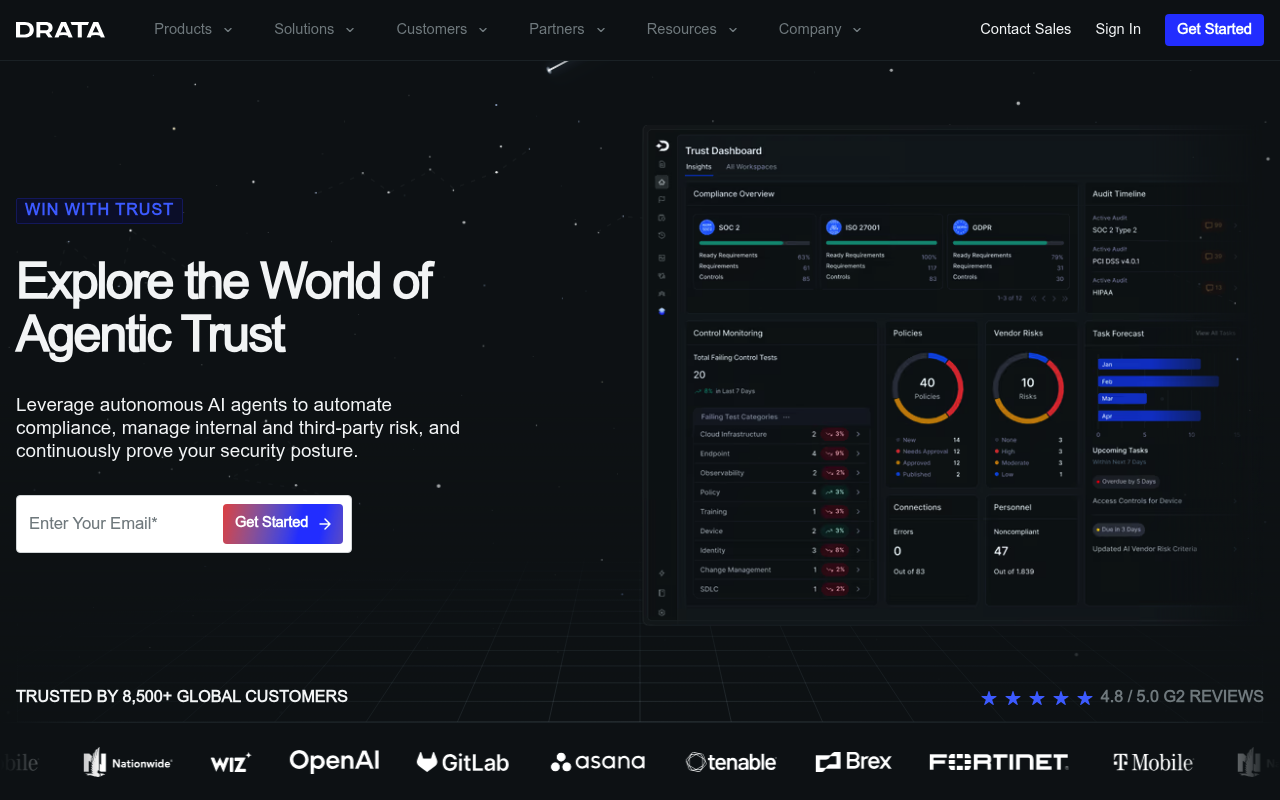1280x800 pixels.
Task: Click the blue star rating icons
Action: pos(1037,698)
